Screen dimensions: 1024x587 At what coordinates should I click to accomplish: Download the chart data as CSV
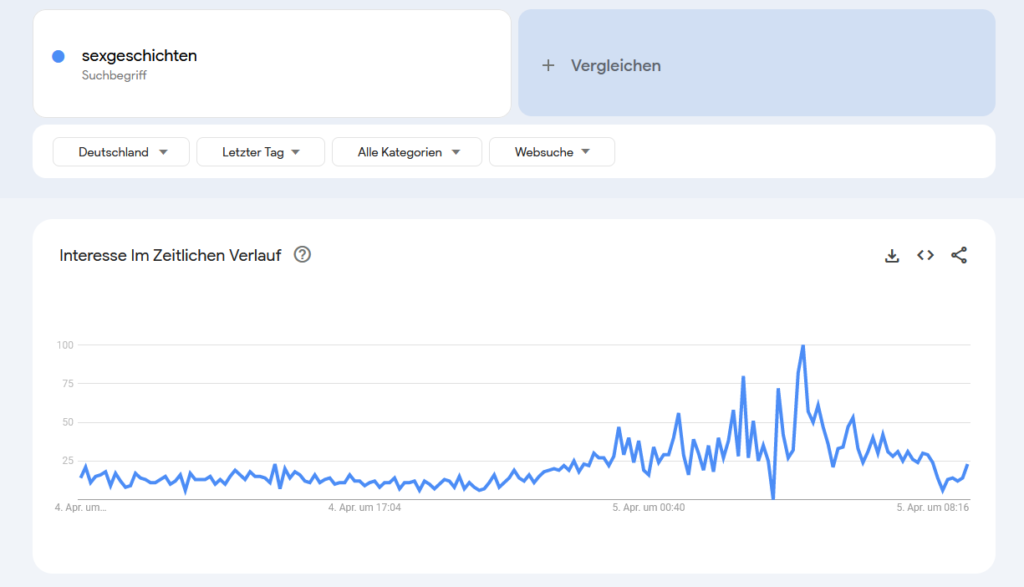coord(892,256)
